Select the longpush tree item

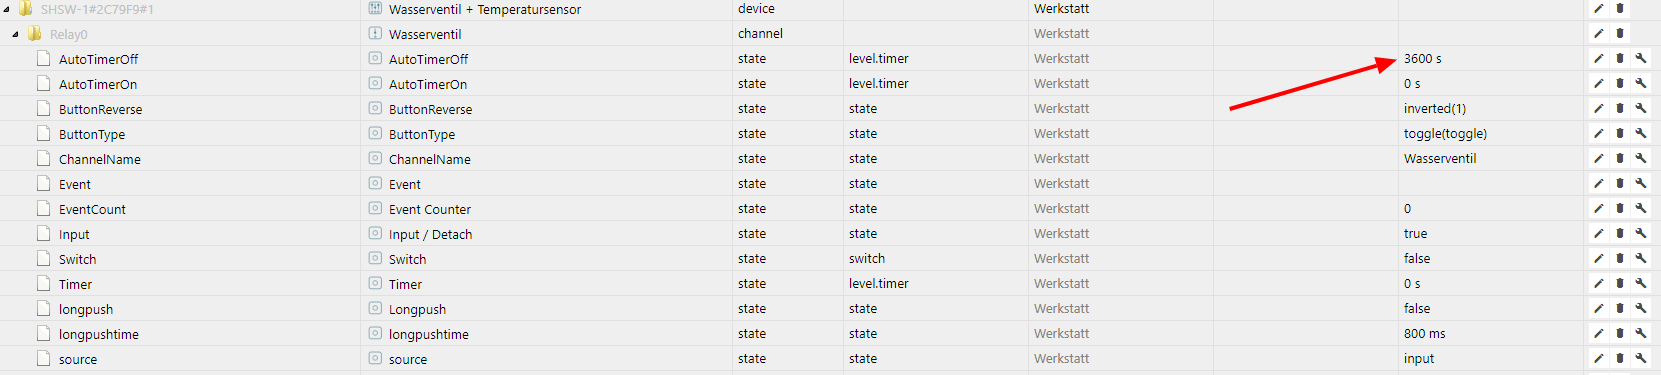pos(86,310)
